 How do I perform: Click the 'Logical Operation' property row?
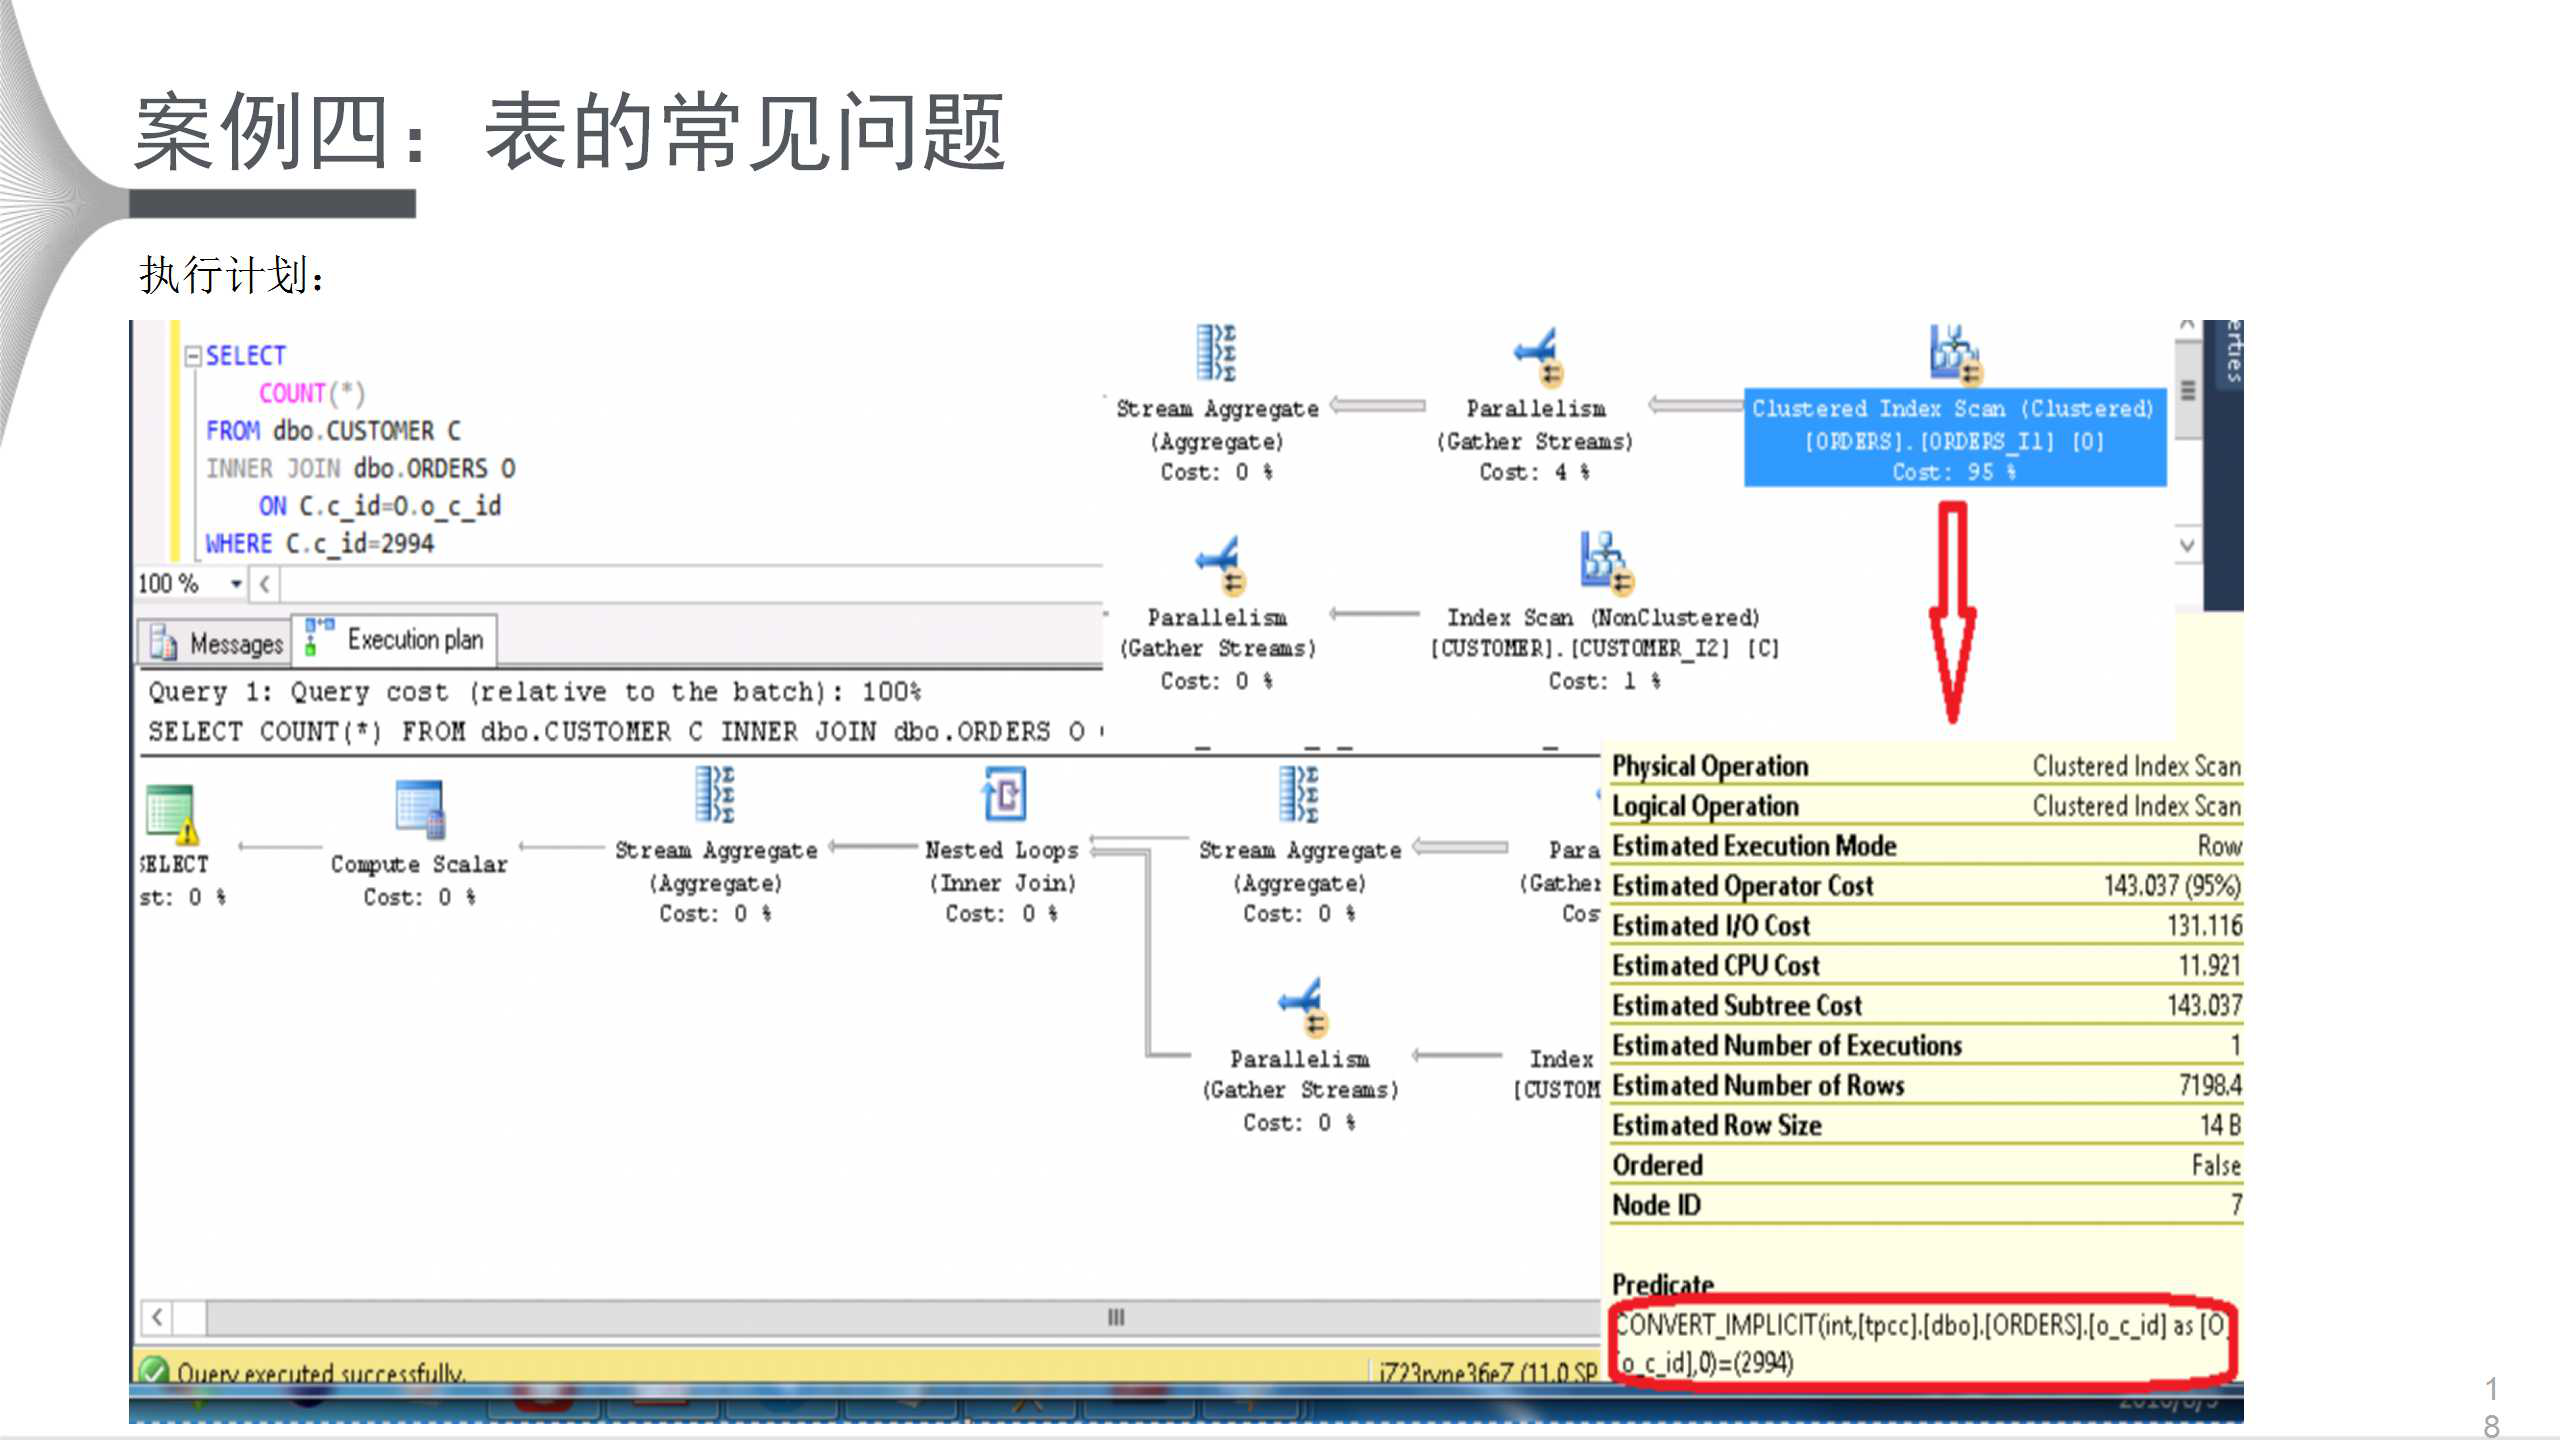tap(1926, 806)
